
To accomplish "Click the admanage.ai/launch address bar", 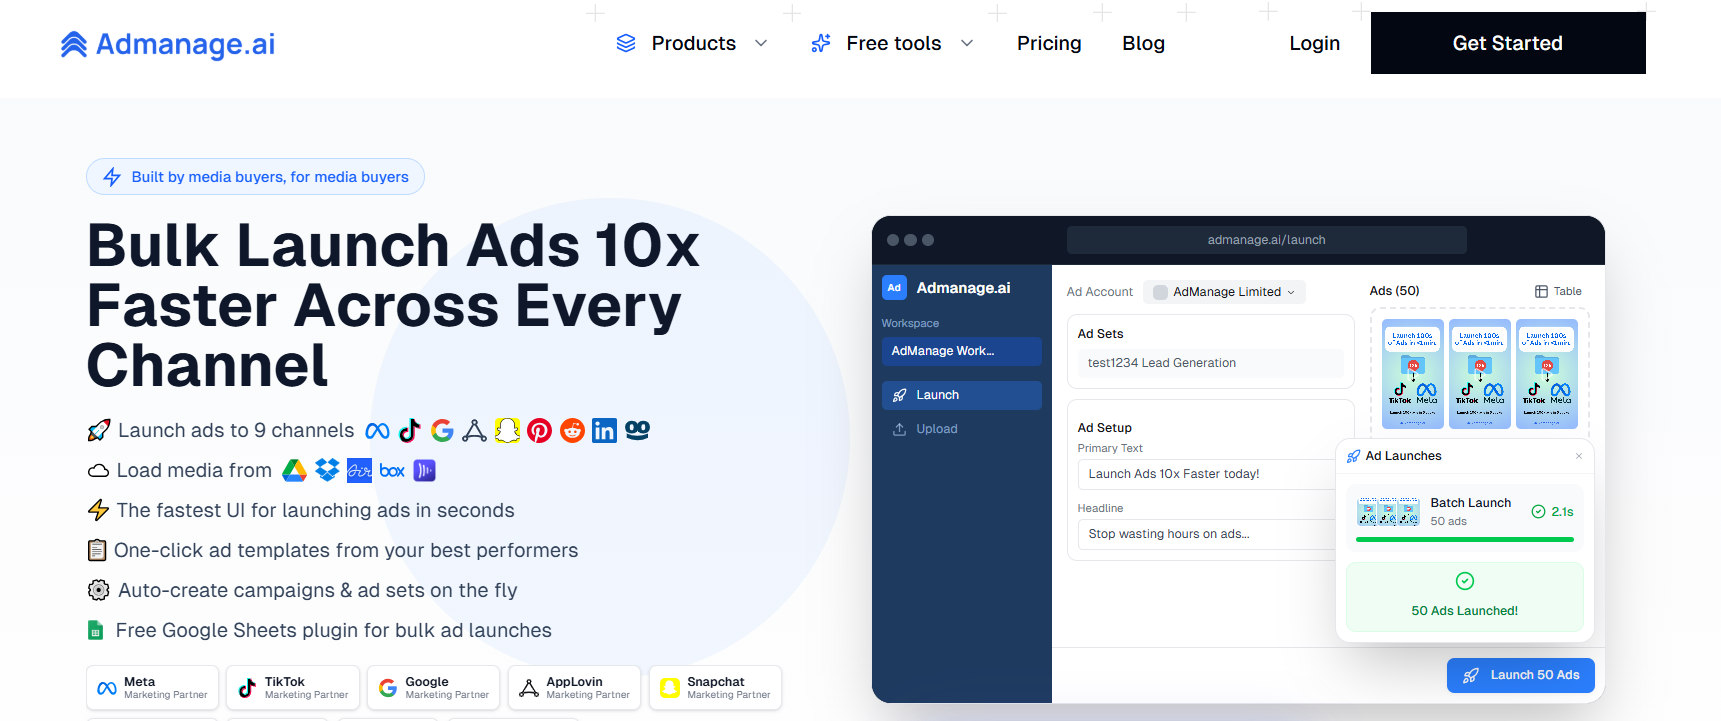I will 1267,240.
